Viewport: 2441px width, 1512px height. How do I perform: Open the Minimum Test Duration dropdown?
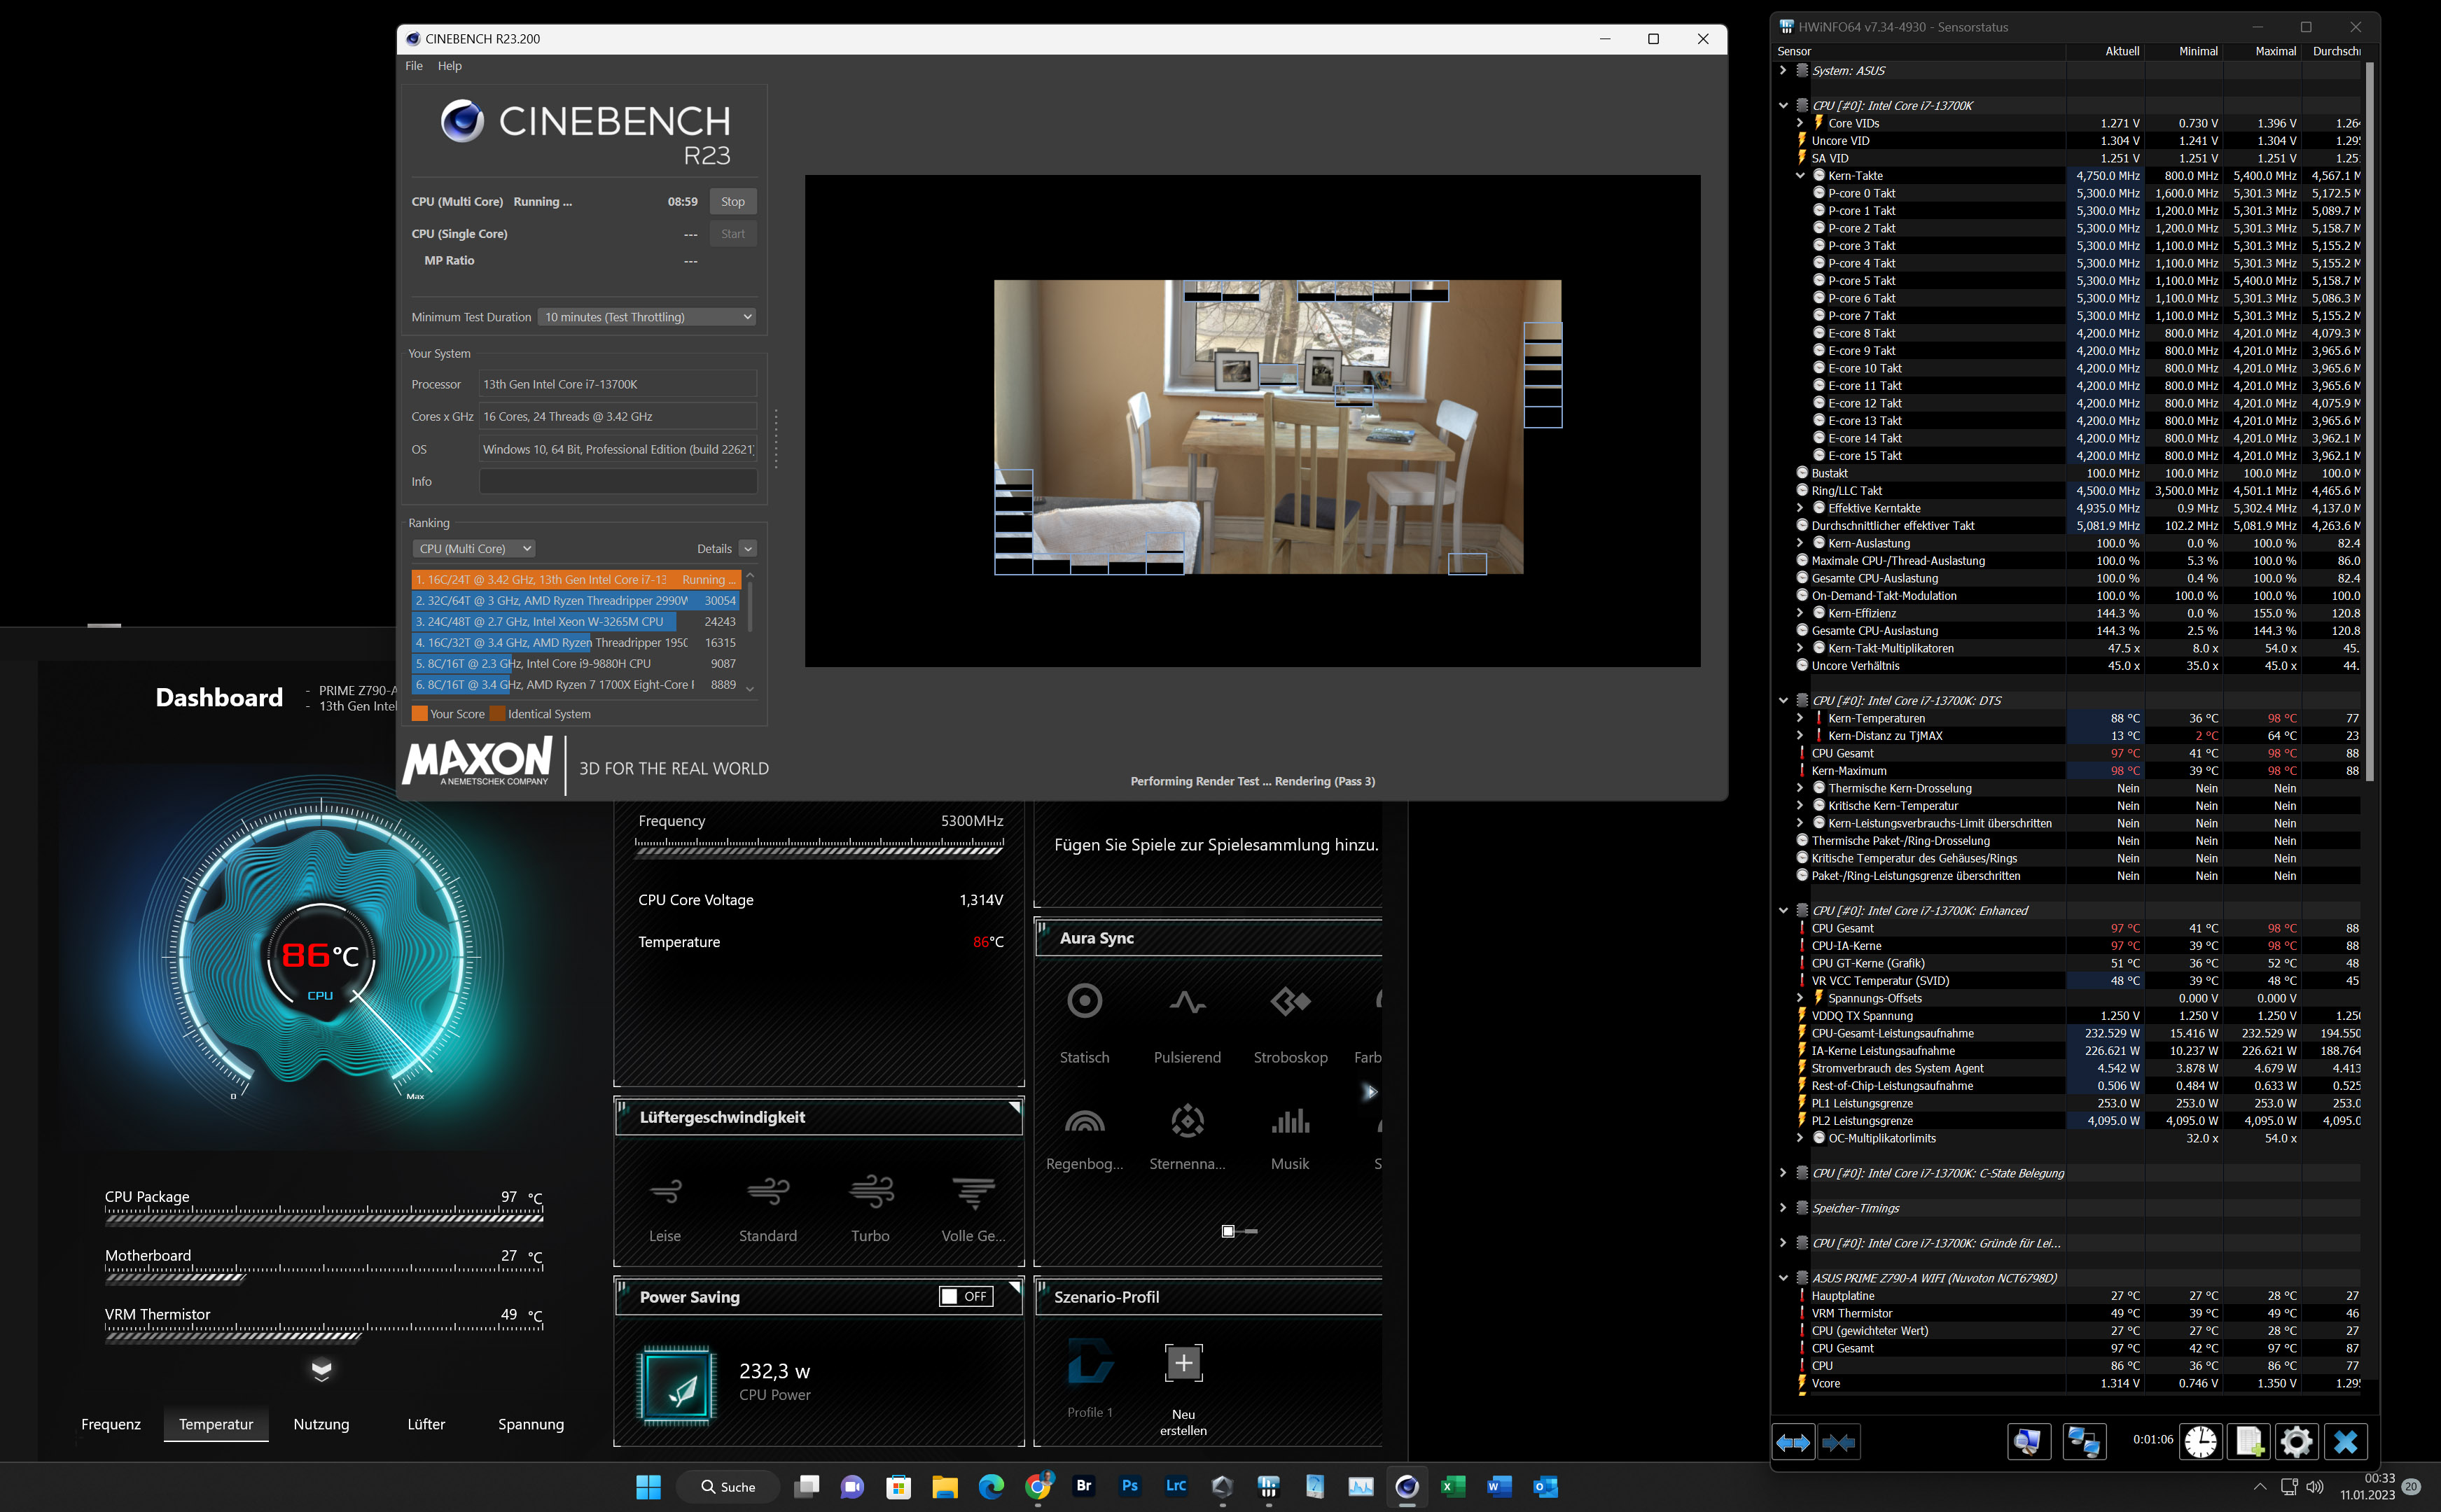647,317
